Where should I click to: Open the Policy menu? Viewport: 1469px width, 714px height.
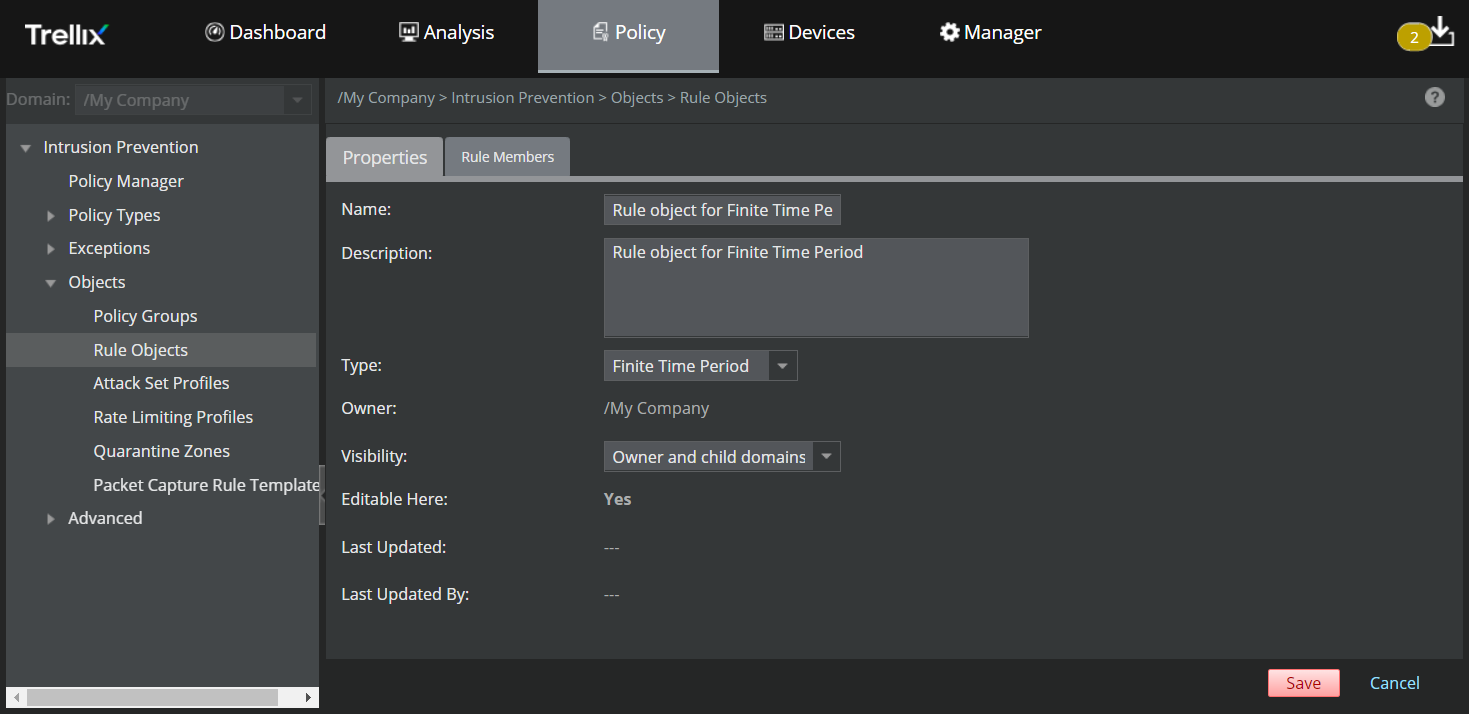628,36
